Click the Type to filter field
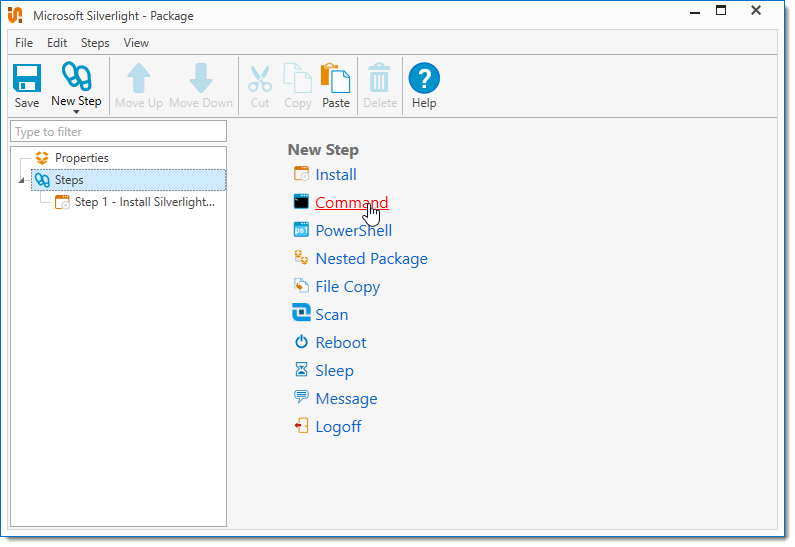The width and height of the screenshot is (795, 547). (118, 132)
